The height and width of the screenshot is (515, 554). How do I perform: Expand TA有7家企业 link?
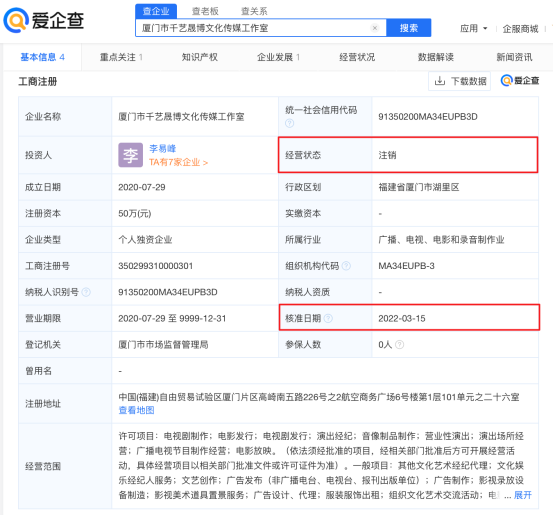(178, 162)
